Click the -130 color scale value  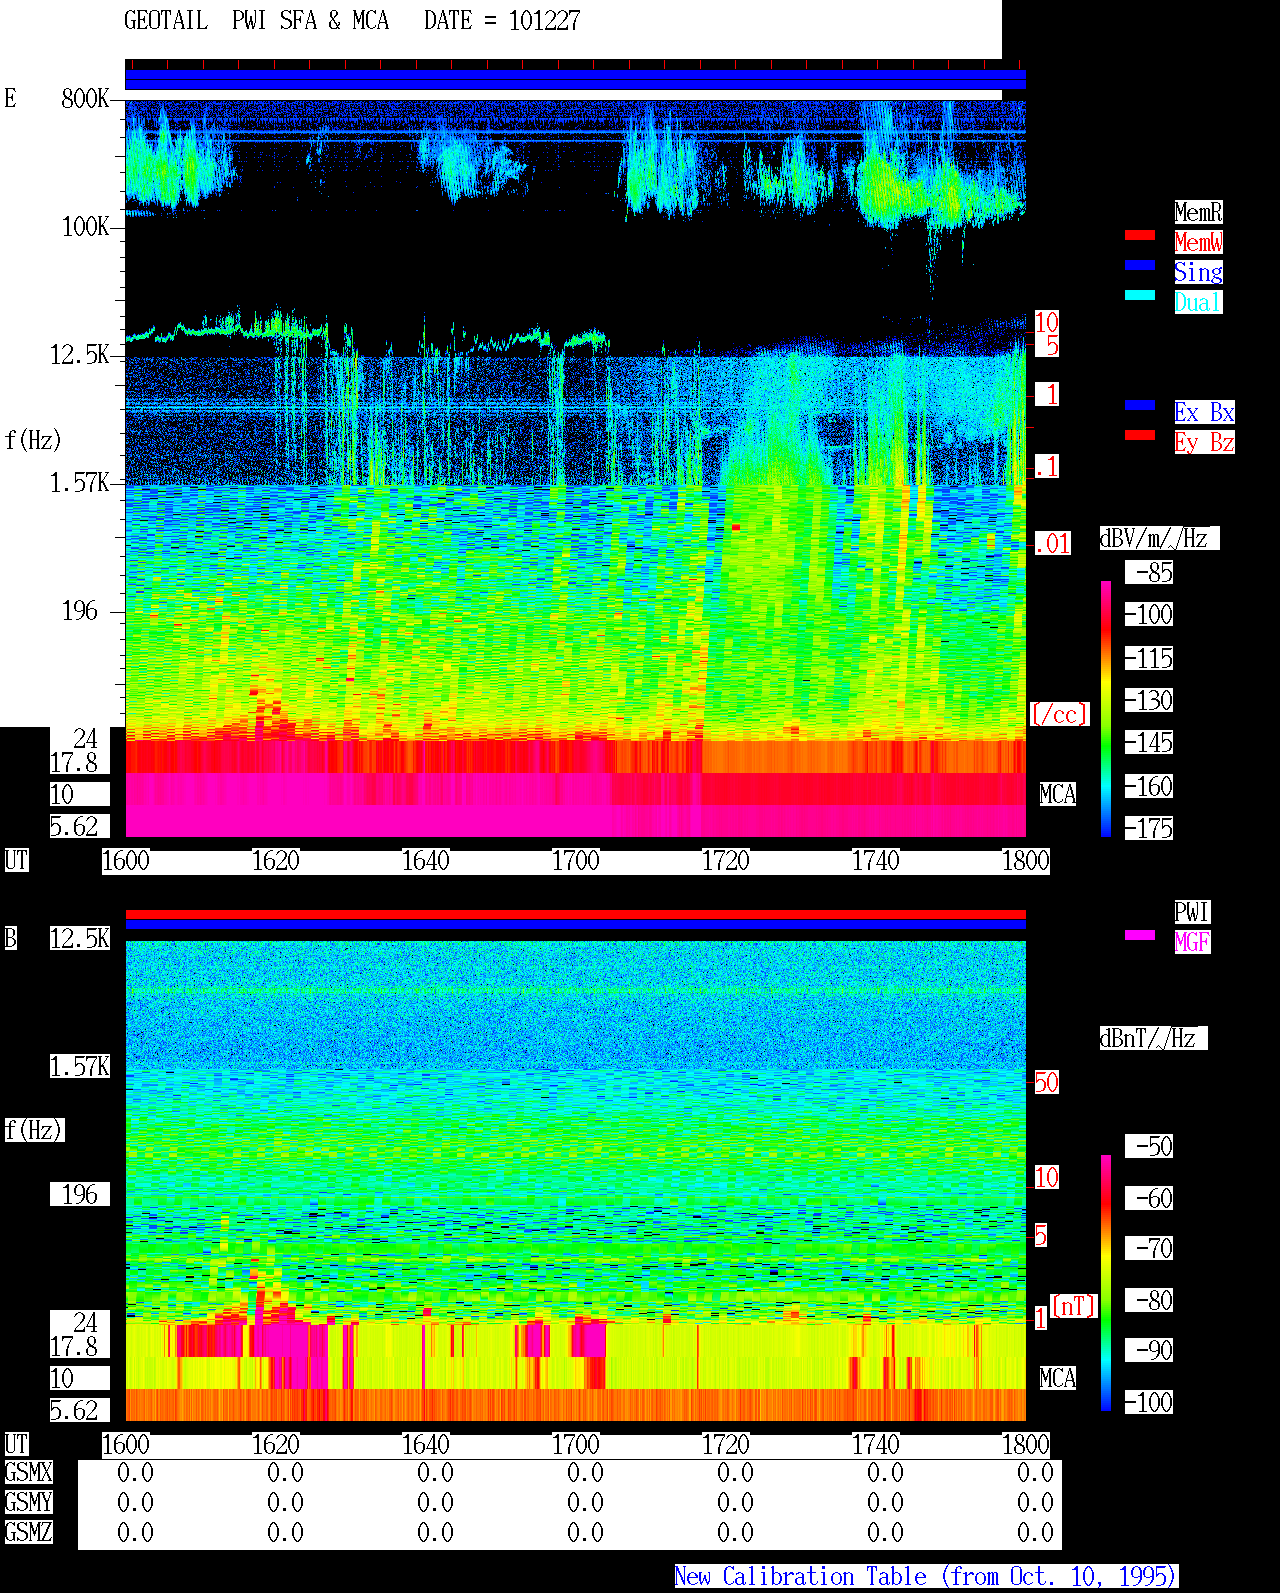(1150, 700)
